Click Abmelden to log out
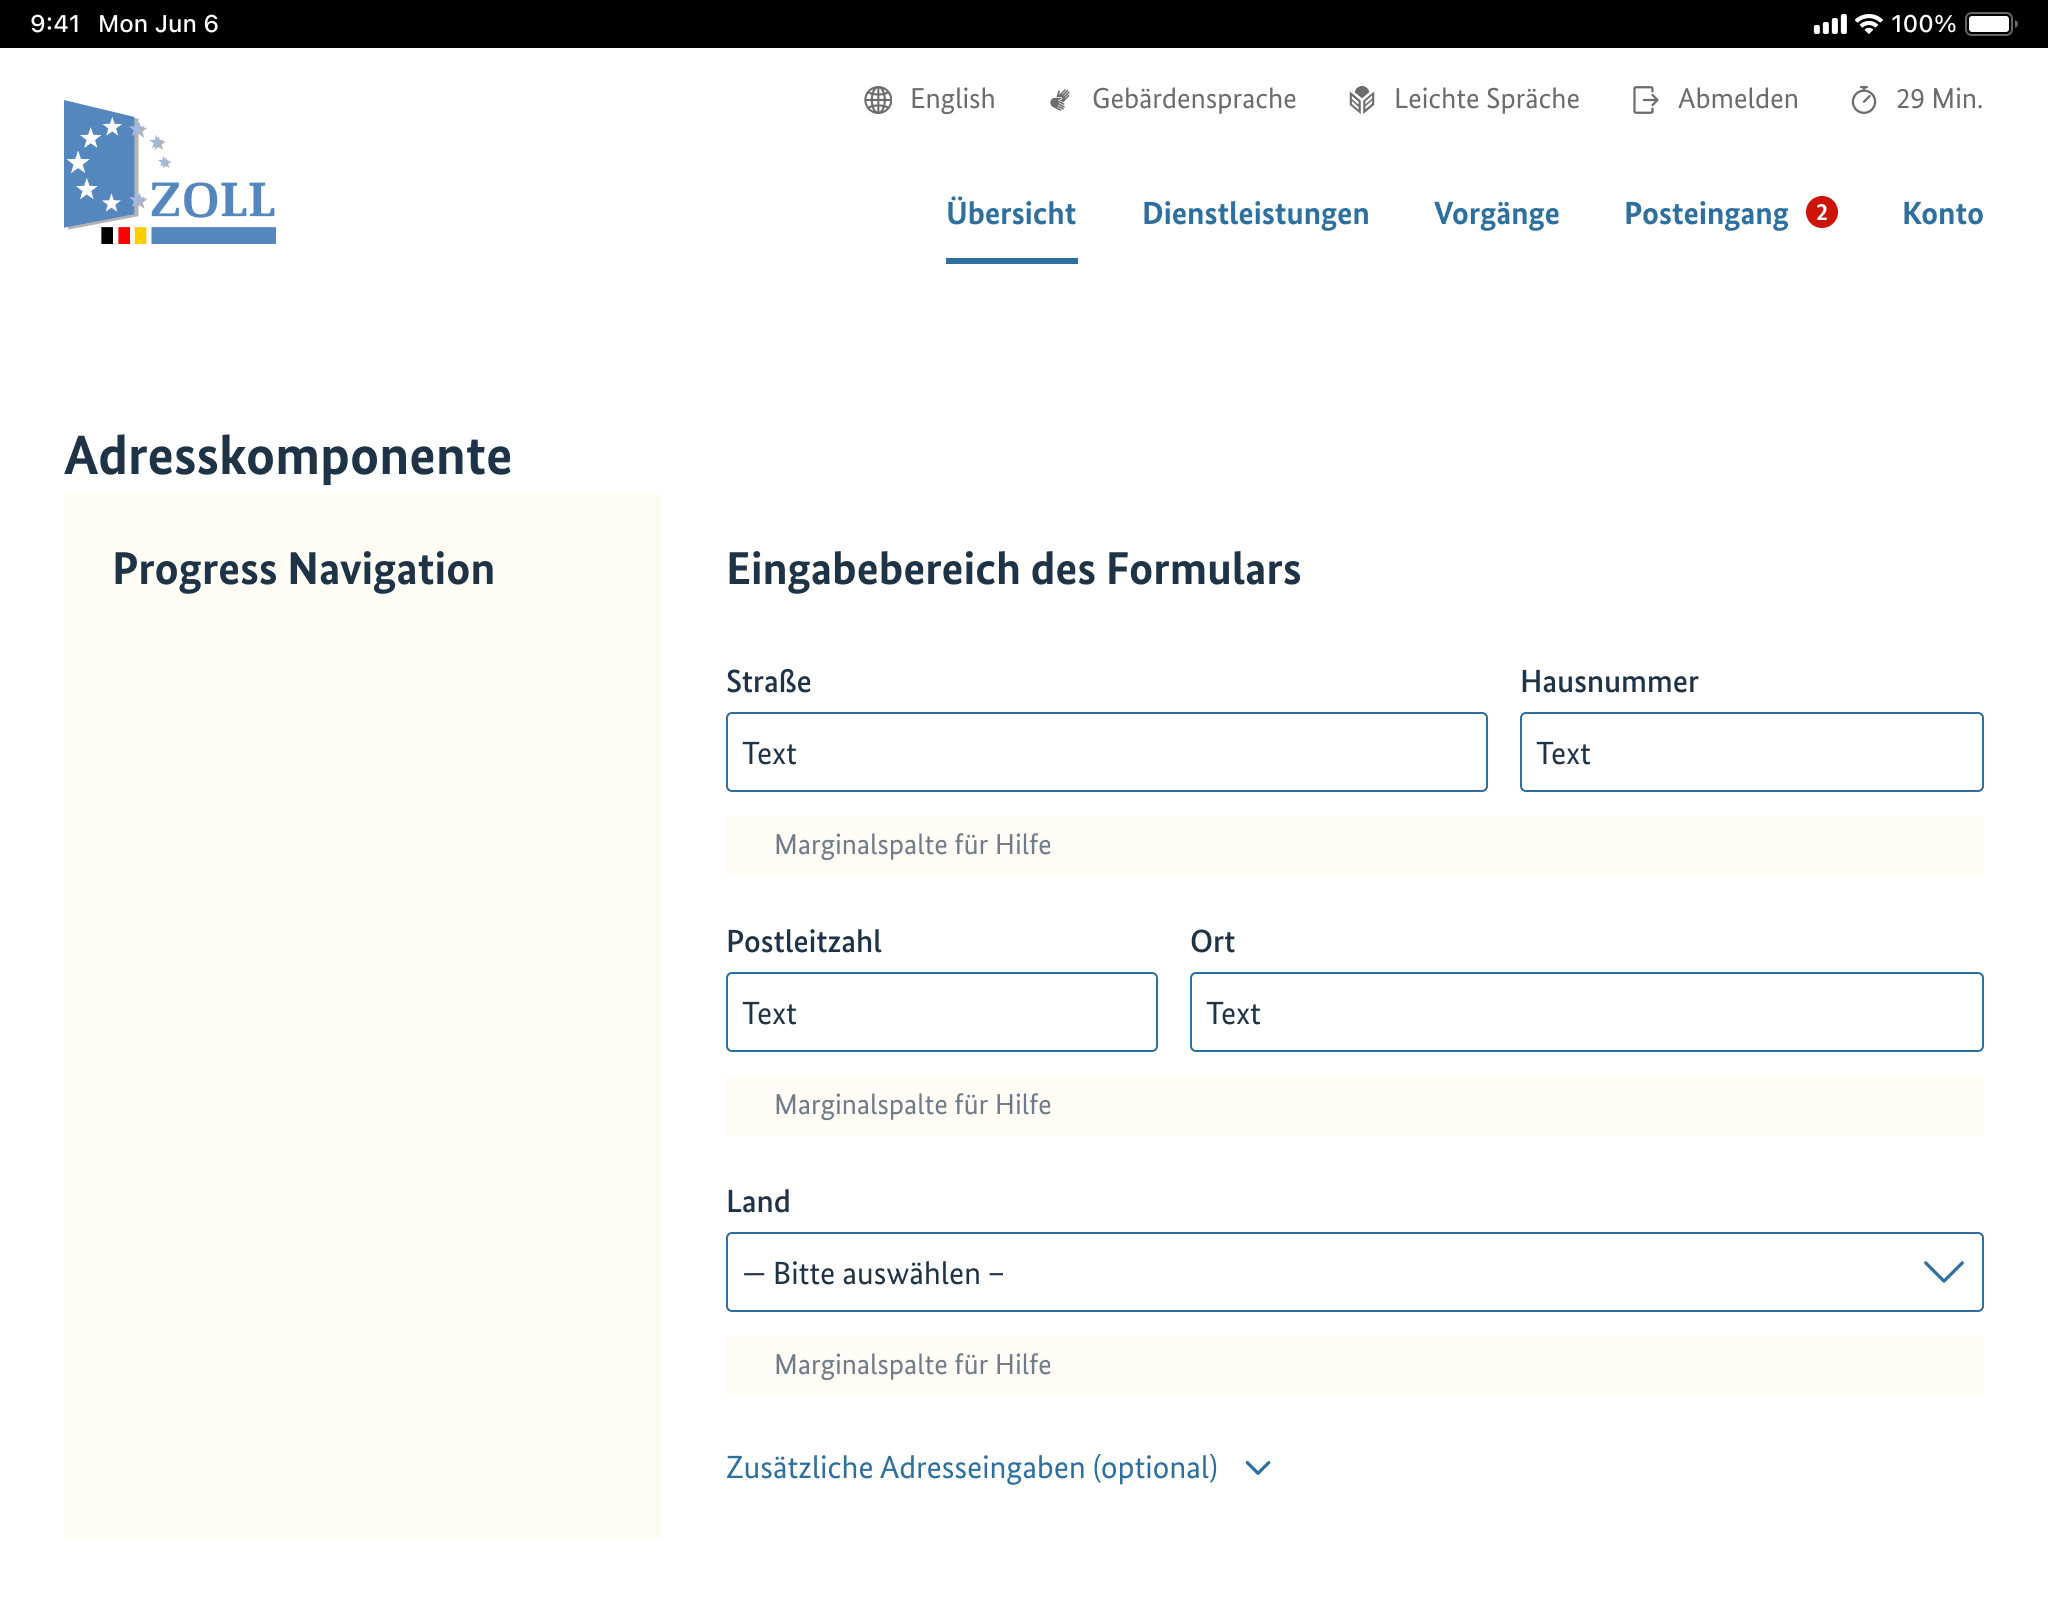 (1738, 99)
